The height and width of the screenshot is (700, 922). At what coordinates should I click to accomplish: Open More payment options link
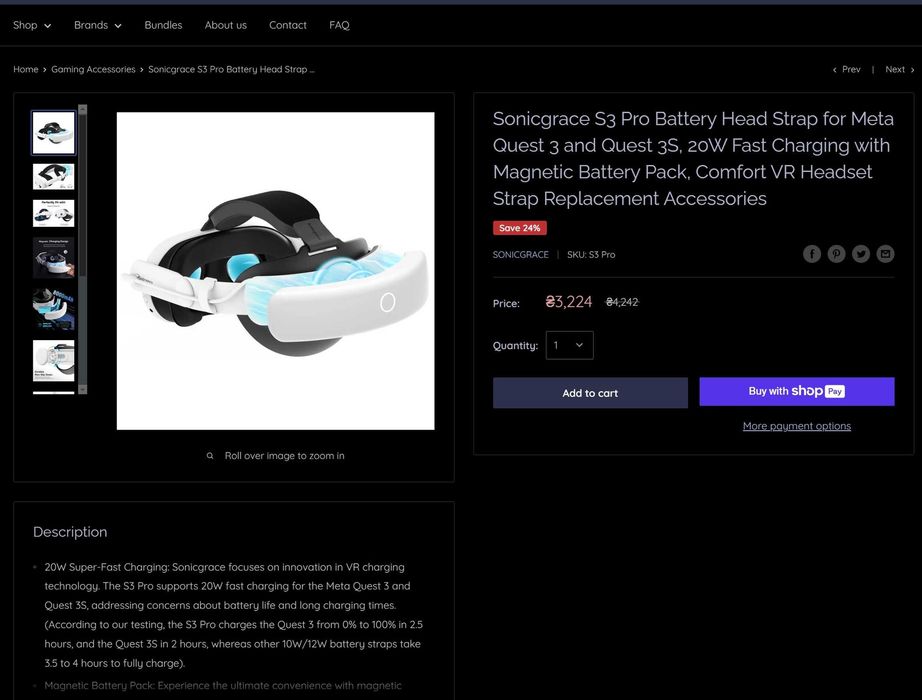point(796,426)
